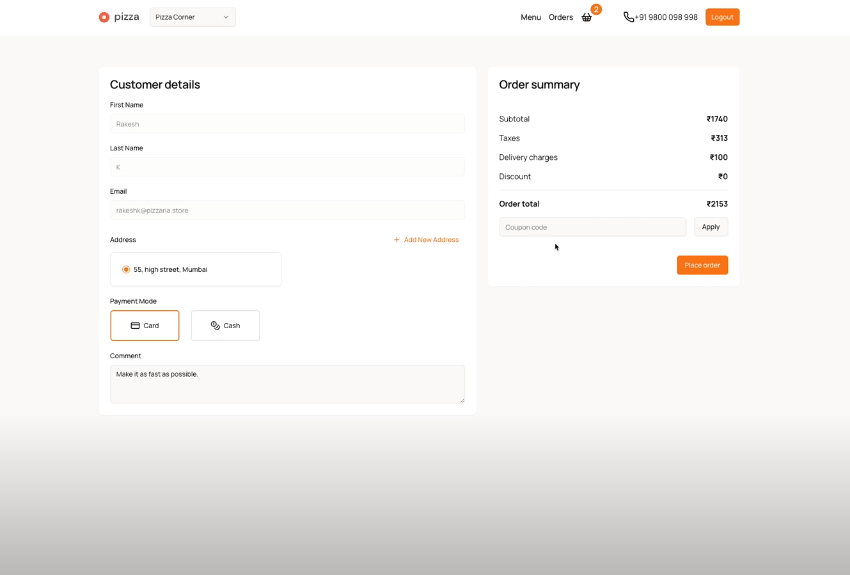Go to the Orders page
850x575 pixels.
561,17
